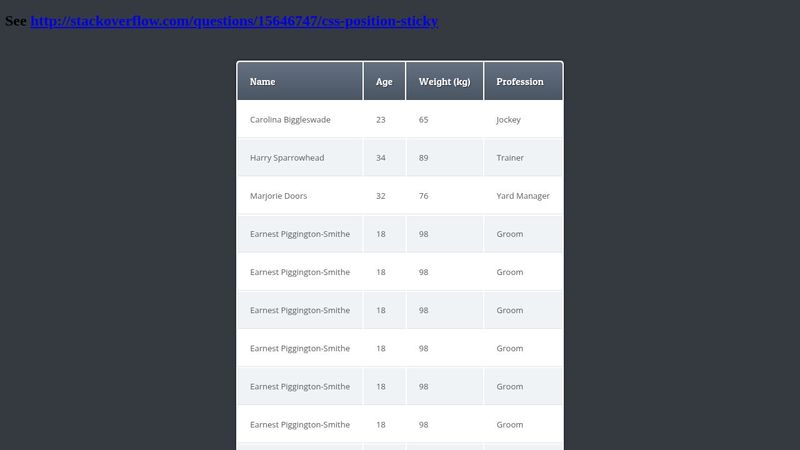Click the Name column header
Viewport: 800px width, 450px height.
click(x=300, y=81)
